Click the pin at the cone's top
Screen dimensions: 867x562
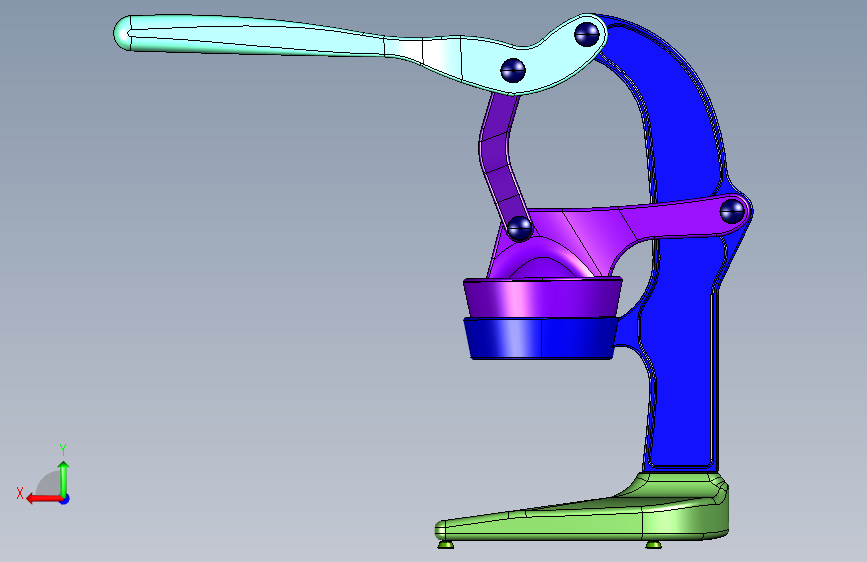click(x=519, y=228)
